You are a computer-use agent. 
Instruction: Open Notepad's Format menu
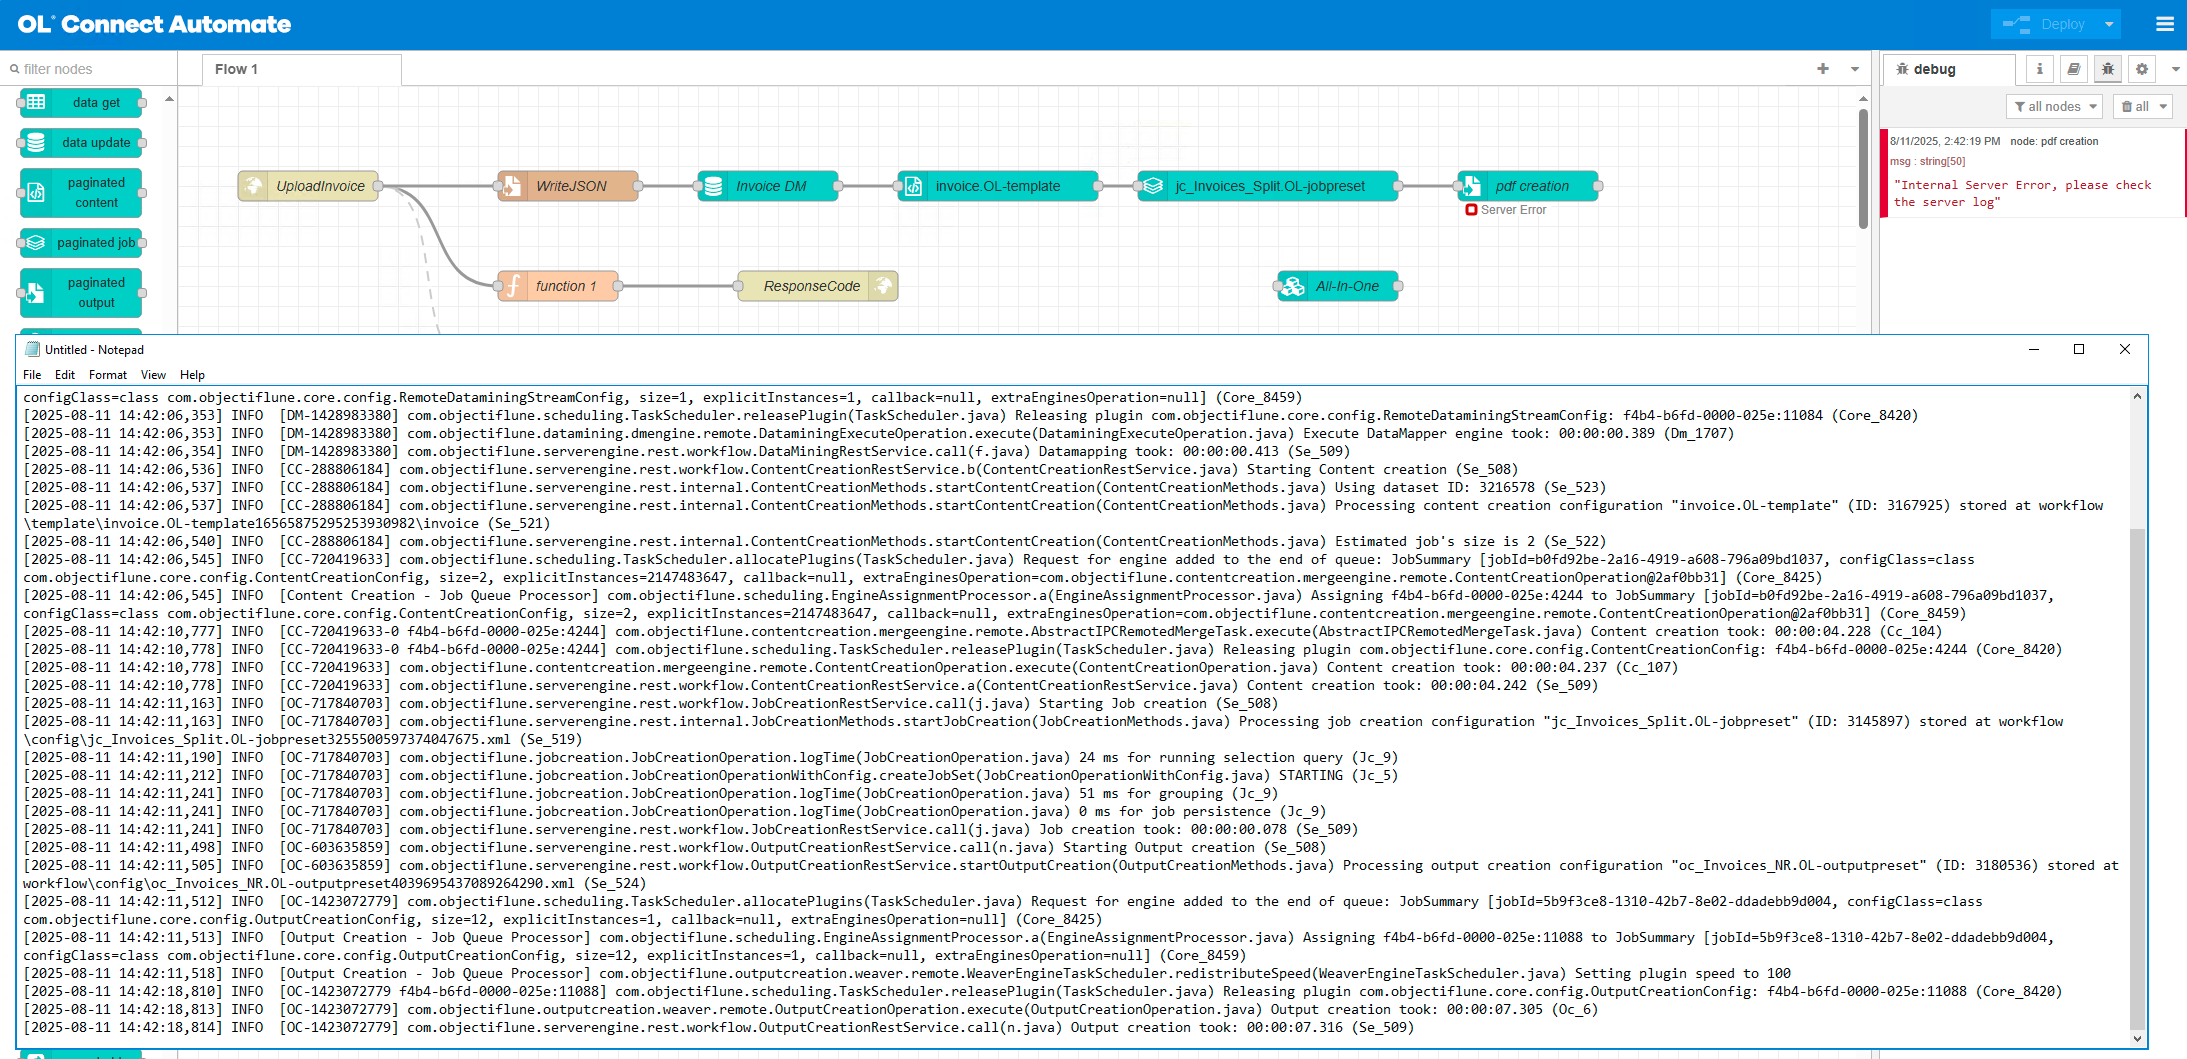click(107, 375)
